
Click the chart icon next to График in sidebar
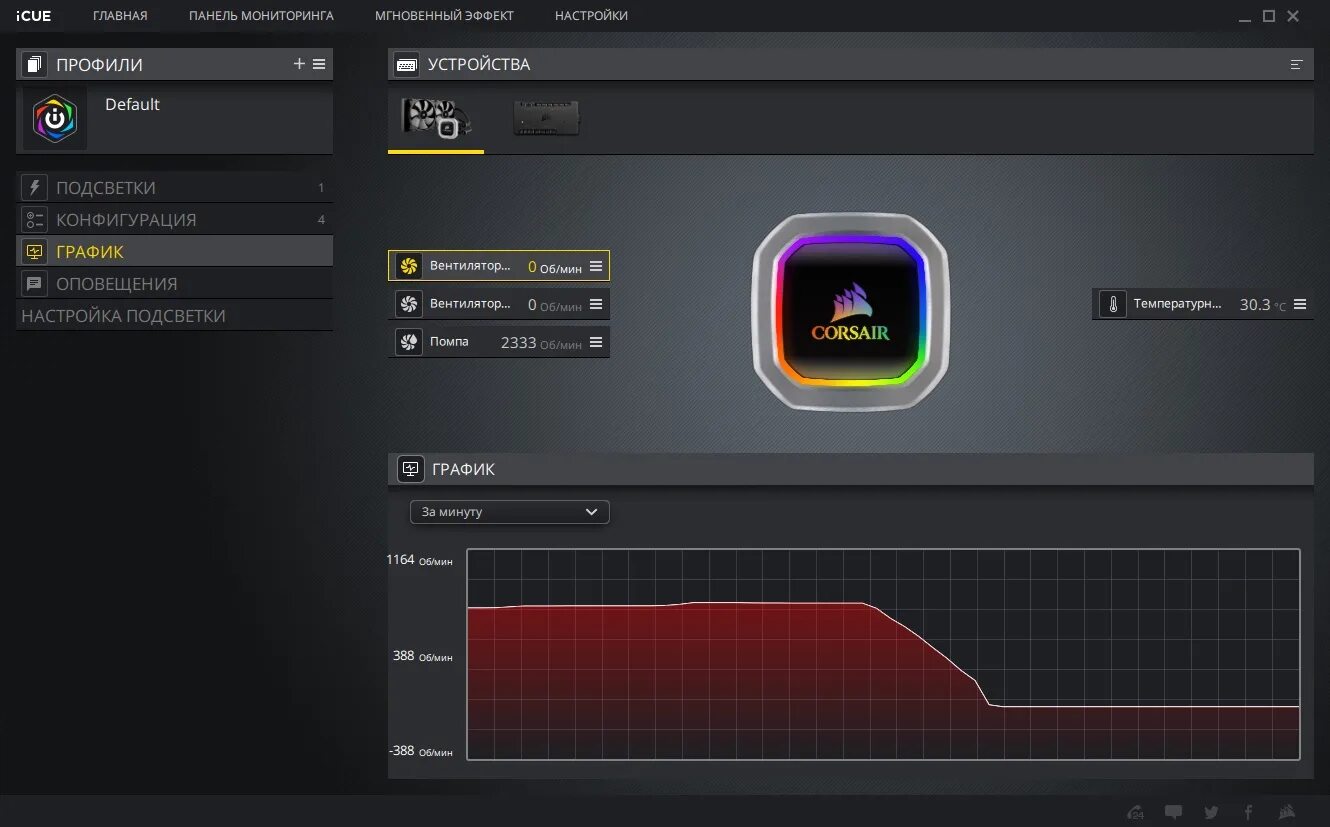[35, 251]
